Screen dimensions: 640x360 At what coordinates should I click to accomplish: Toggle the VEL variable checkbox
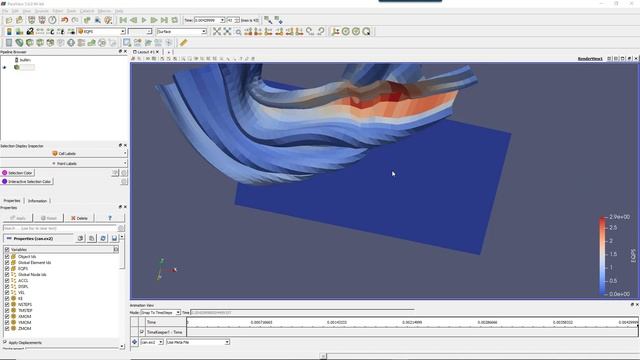7,293
